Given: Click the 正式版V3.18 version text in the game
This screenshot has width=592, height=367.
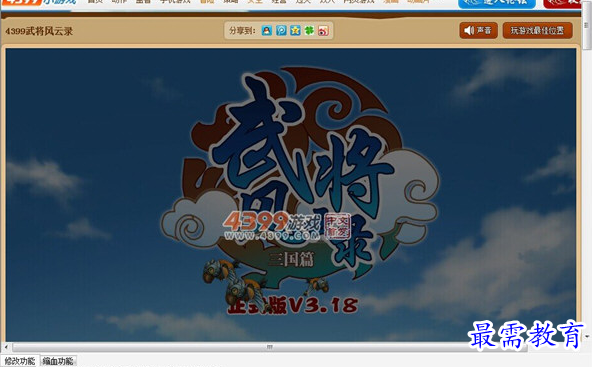Looking at the screenshot, I should click(293, 305).
